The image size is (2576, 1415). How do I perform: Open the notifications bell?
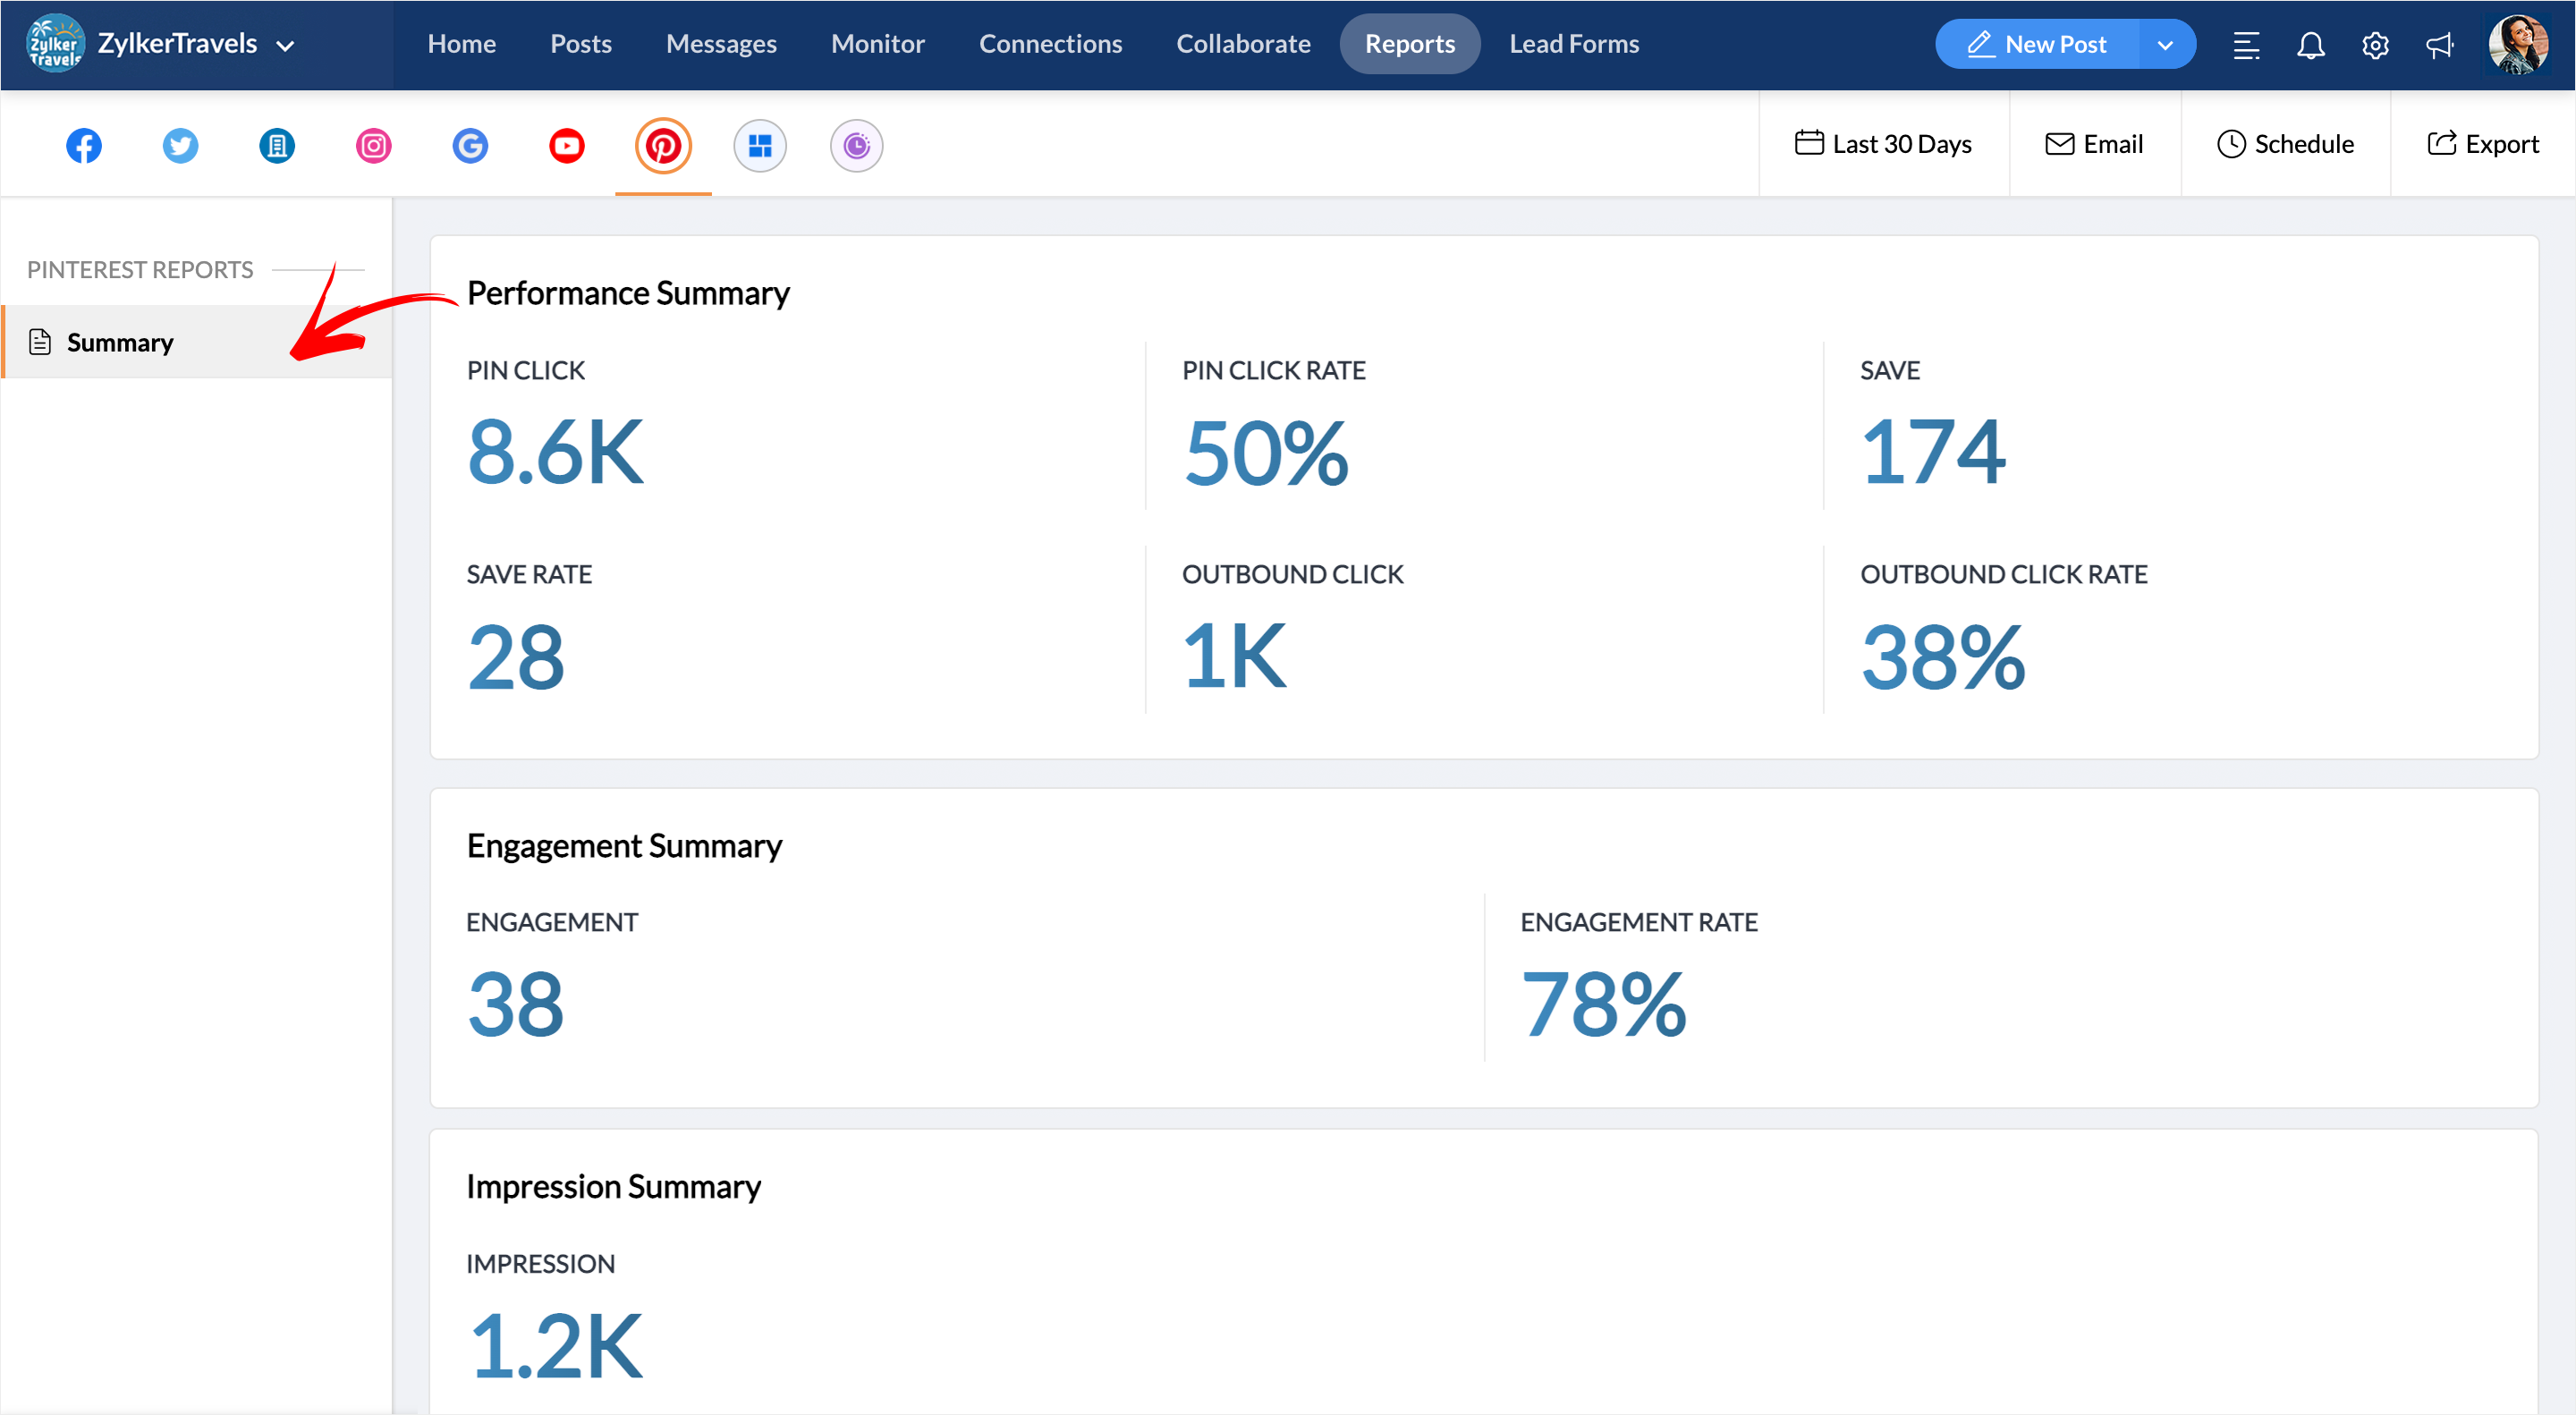pos(2310,45)
